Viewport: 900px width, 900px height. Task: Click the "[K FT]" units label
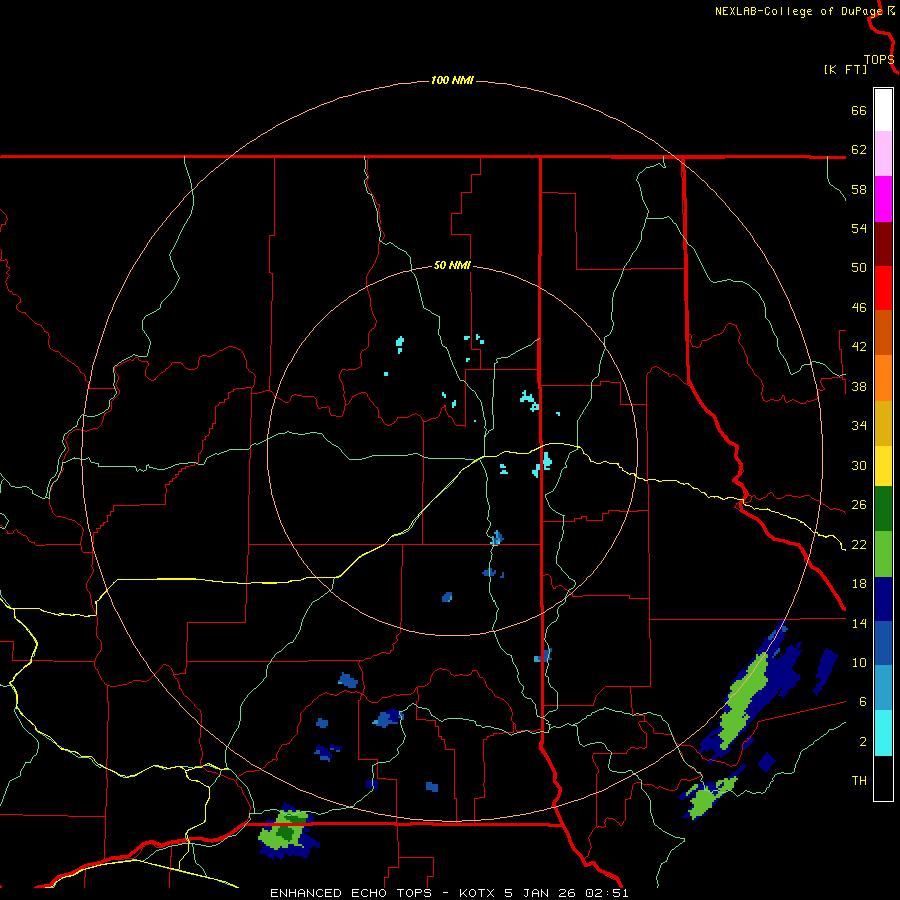tap(845, 69)
